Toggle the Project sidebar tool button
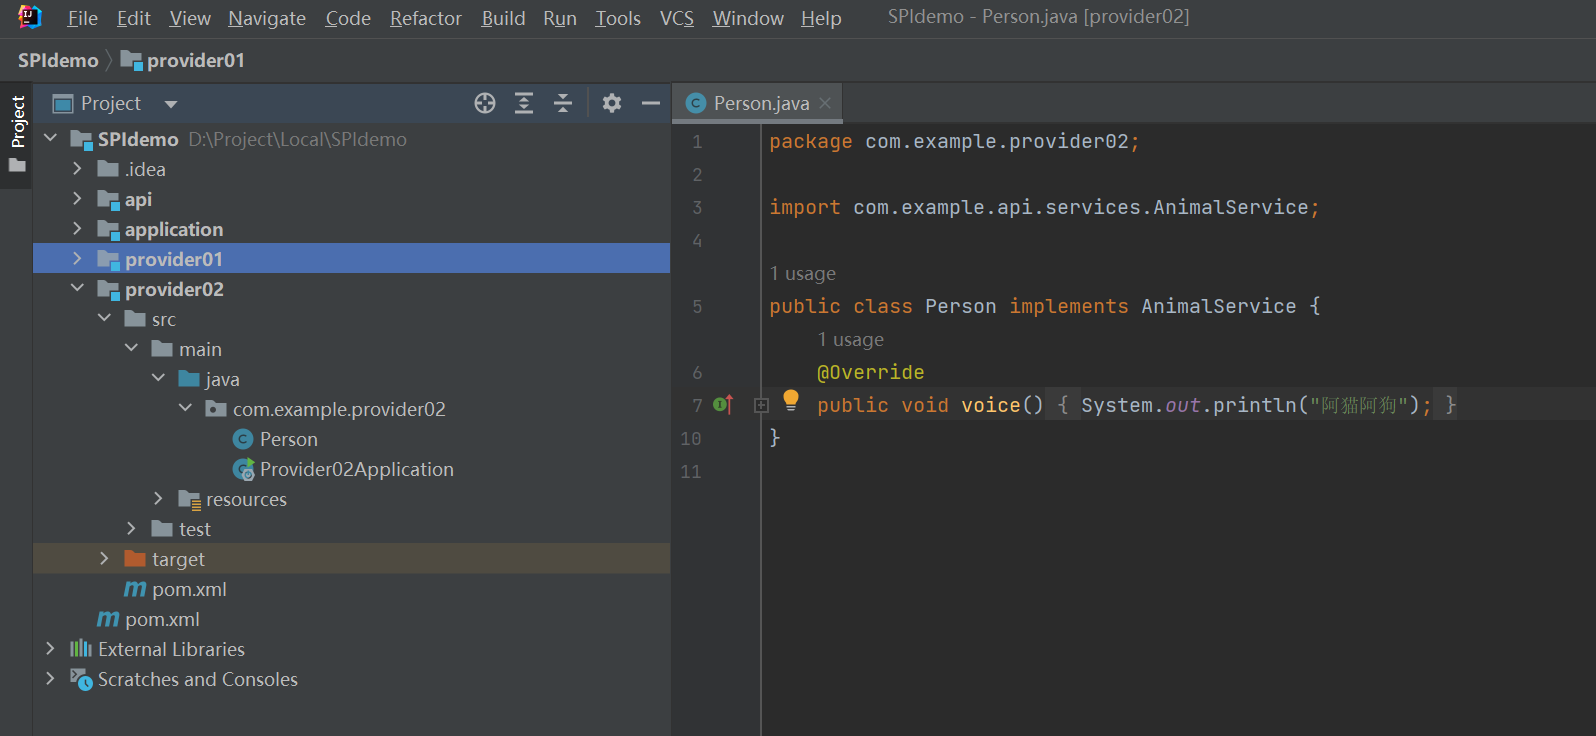This screenshot has width=1596, height=736. click(17, 133)
